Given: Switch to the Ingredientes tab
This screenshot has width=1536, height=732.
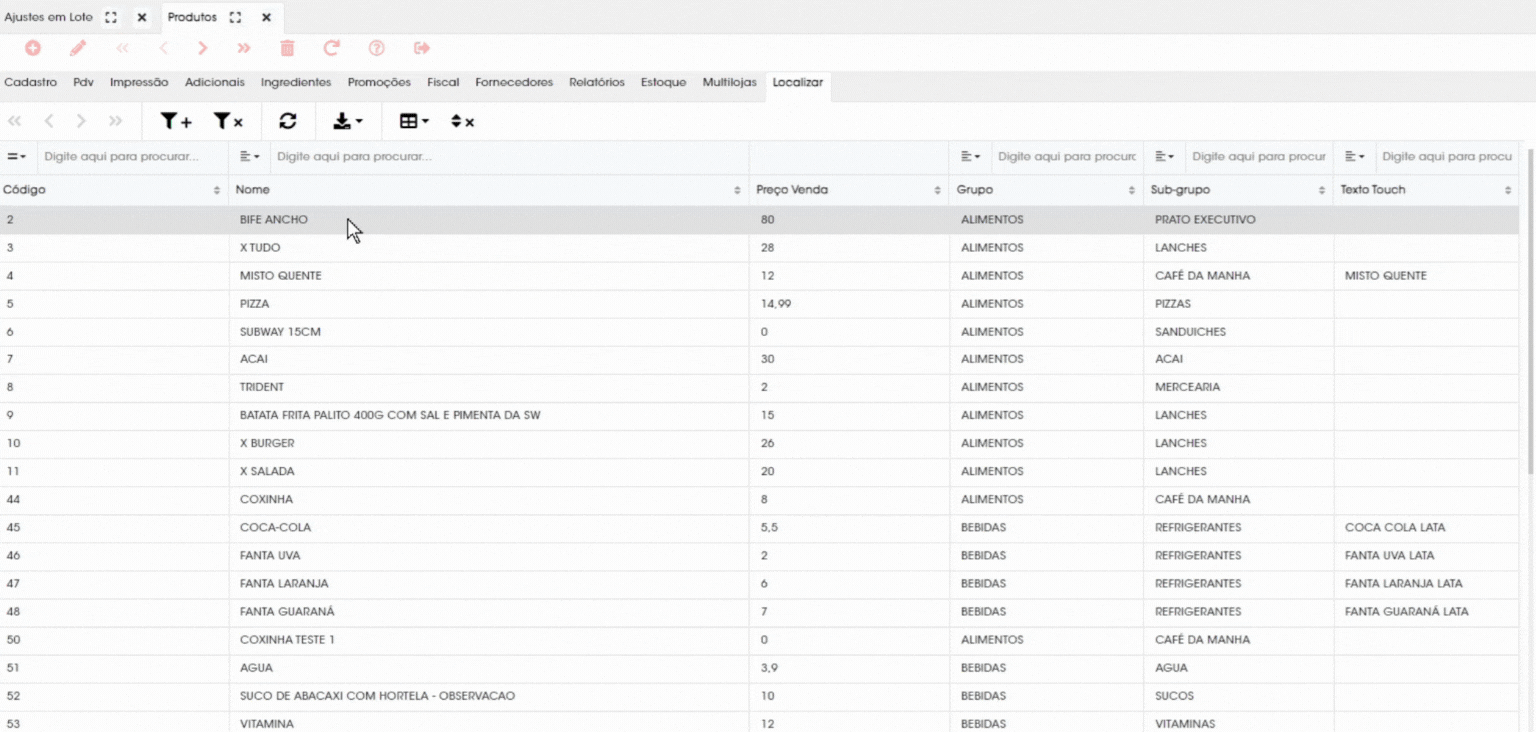Looking at the screenshot, I should (x=296, y=83).
